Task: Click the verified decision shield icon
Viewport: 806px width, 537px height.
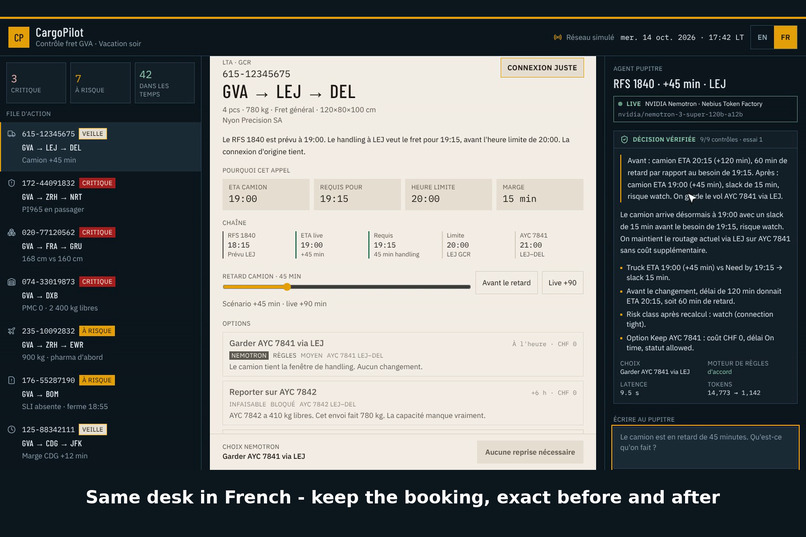Action: pyautogui.click(x=624, y=139)
